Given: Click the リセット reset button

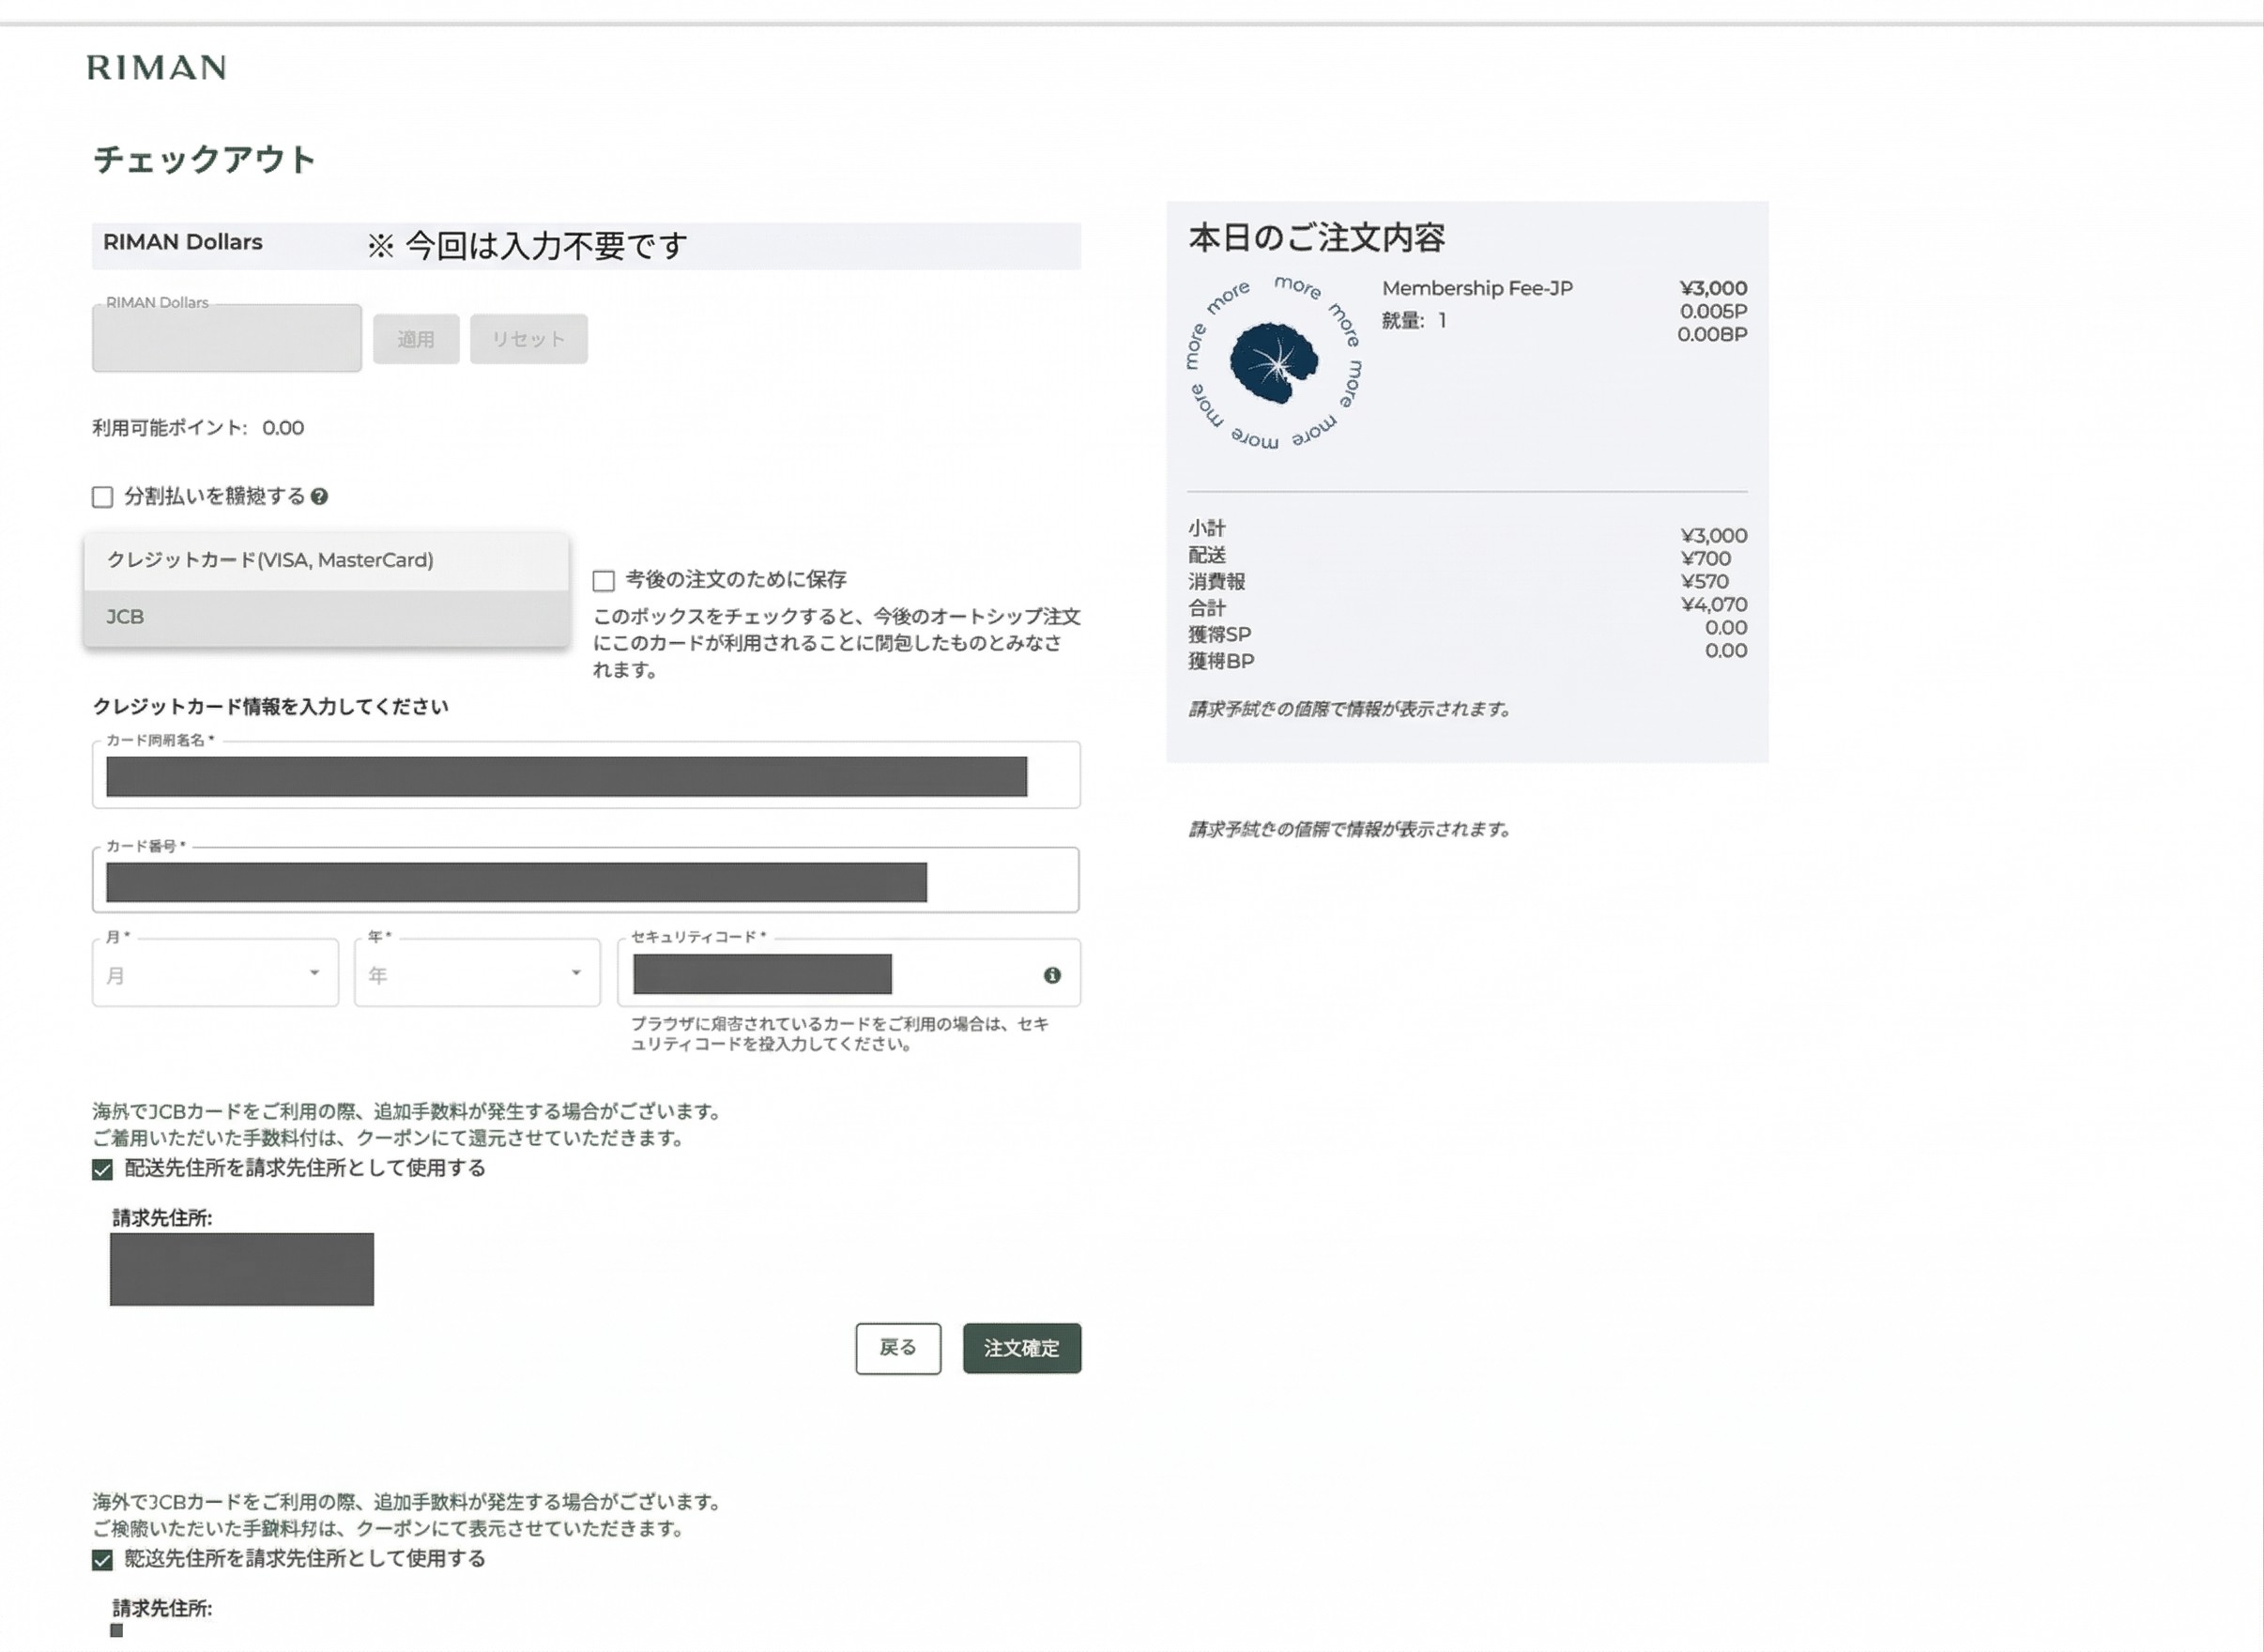Looking at the screenshot, I should click(529, 339).
